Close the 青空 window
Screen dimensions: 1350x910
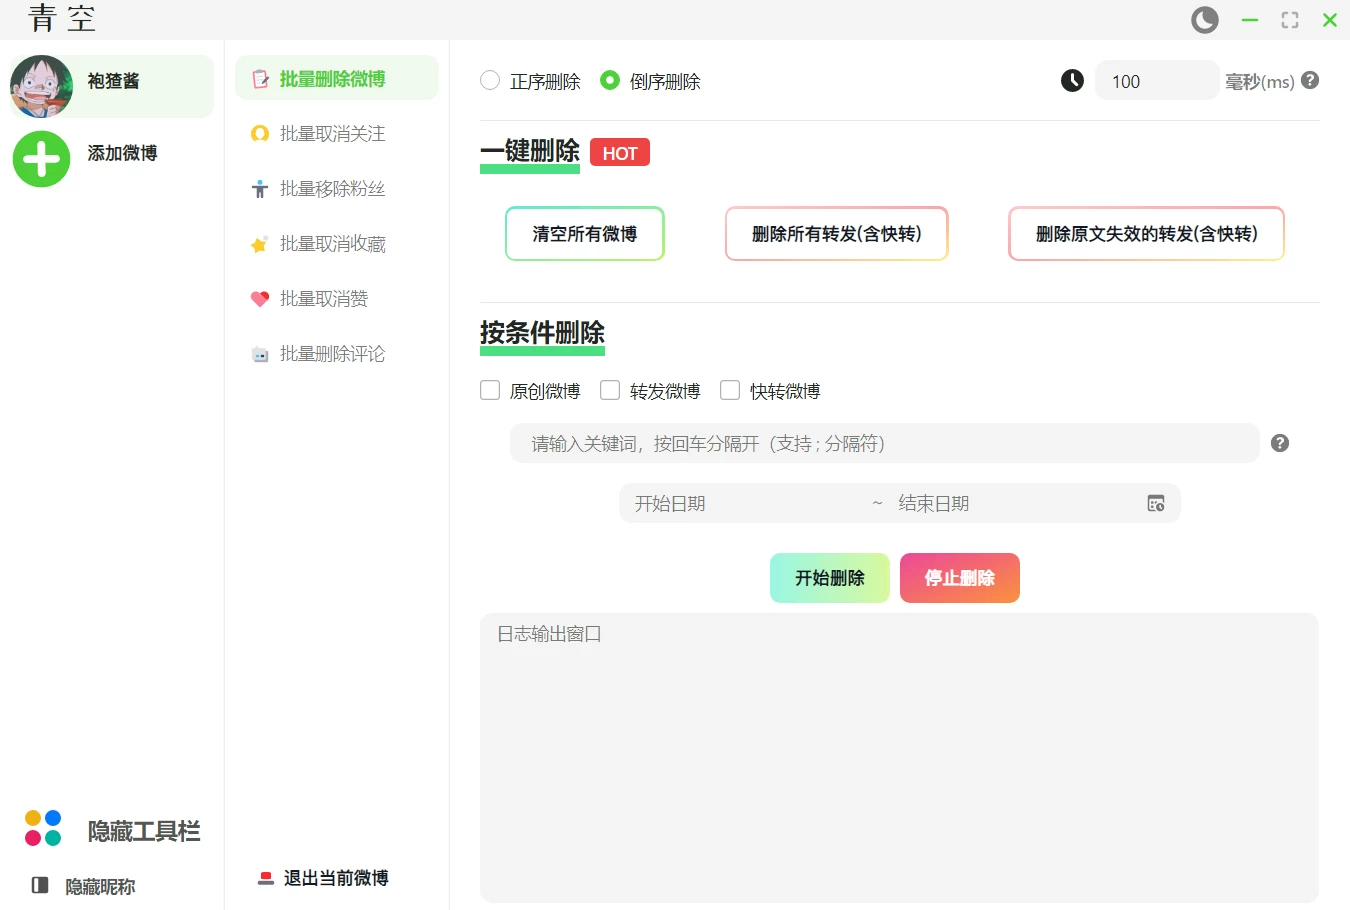tap(1330, 20)
